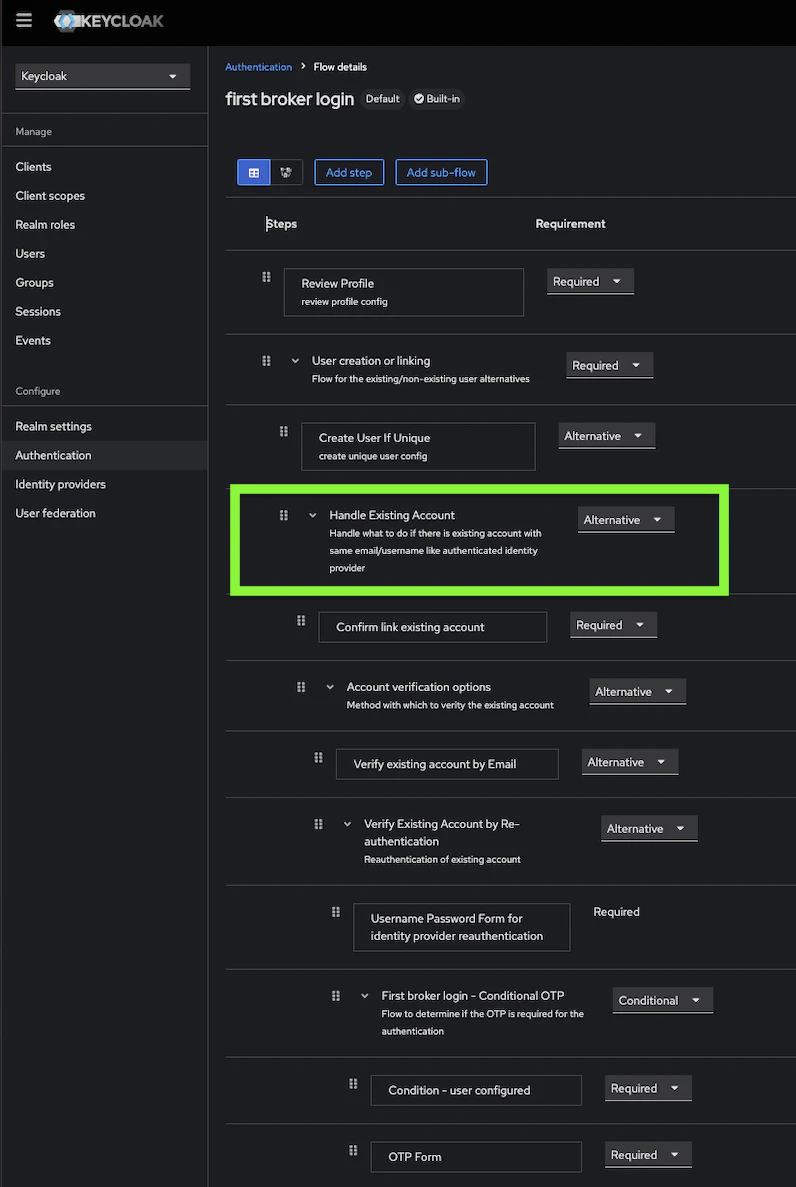
Task: Open Condition - user configured requirement dropdown
Action: tap(648, 1089)
